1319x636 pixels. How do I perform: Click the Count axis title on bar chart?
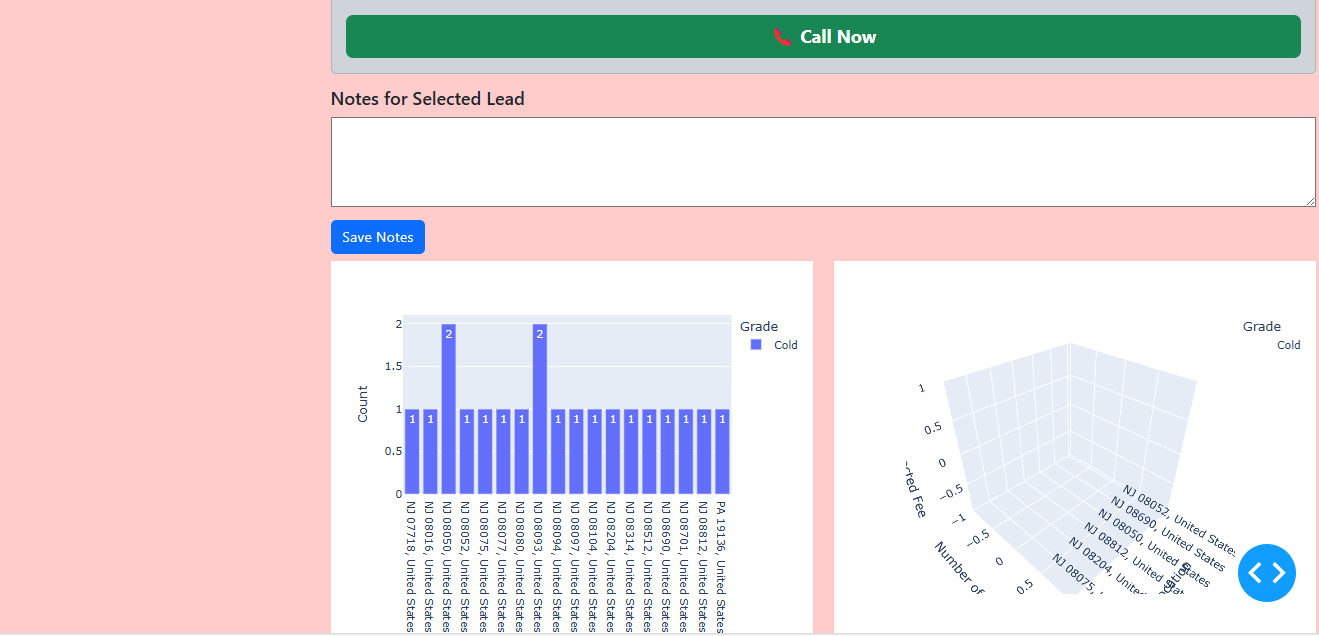(x=363, y=404)
